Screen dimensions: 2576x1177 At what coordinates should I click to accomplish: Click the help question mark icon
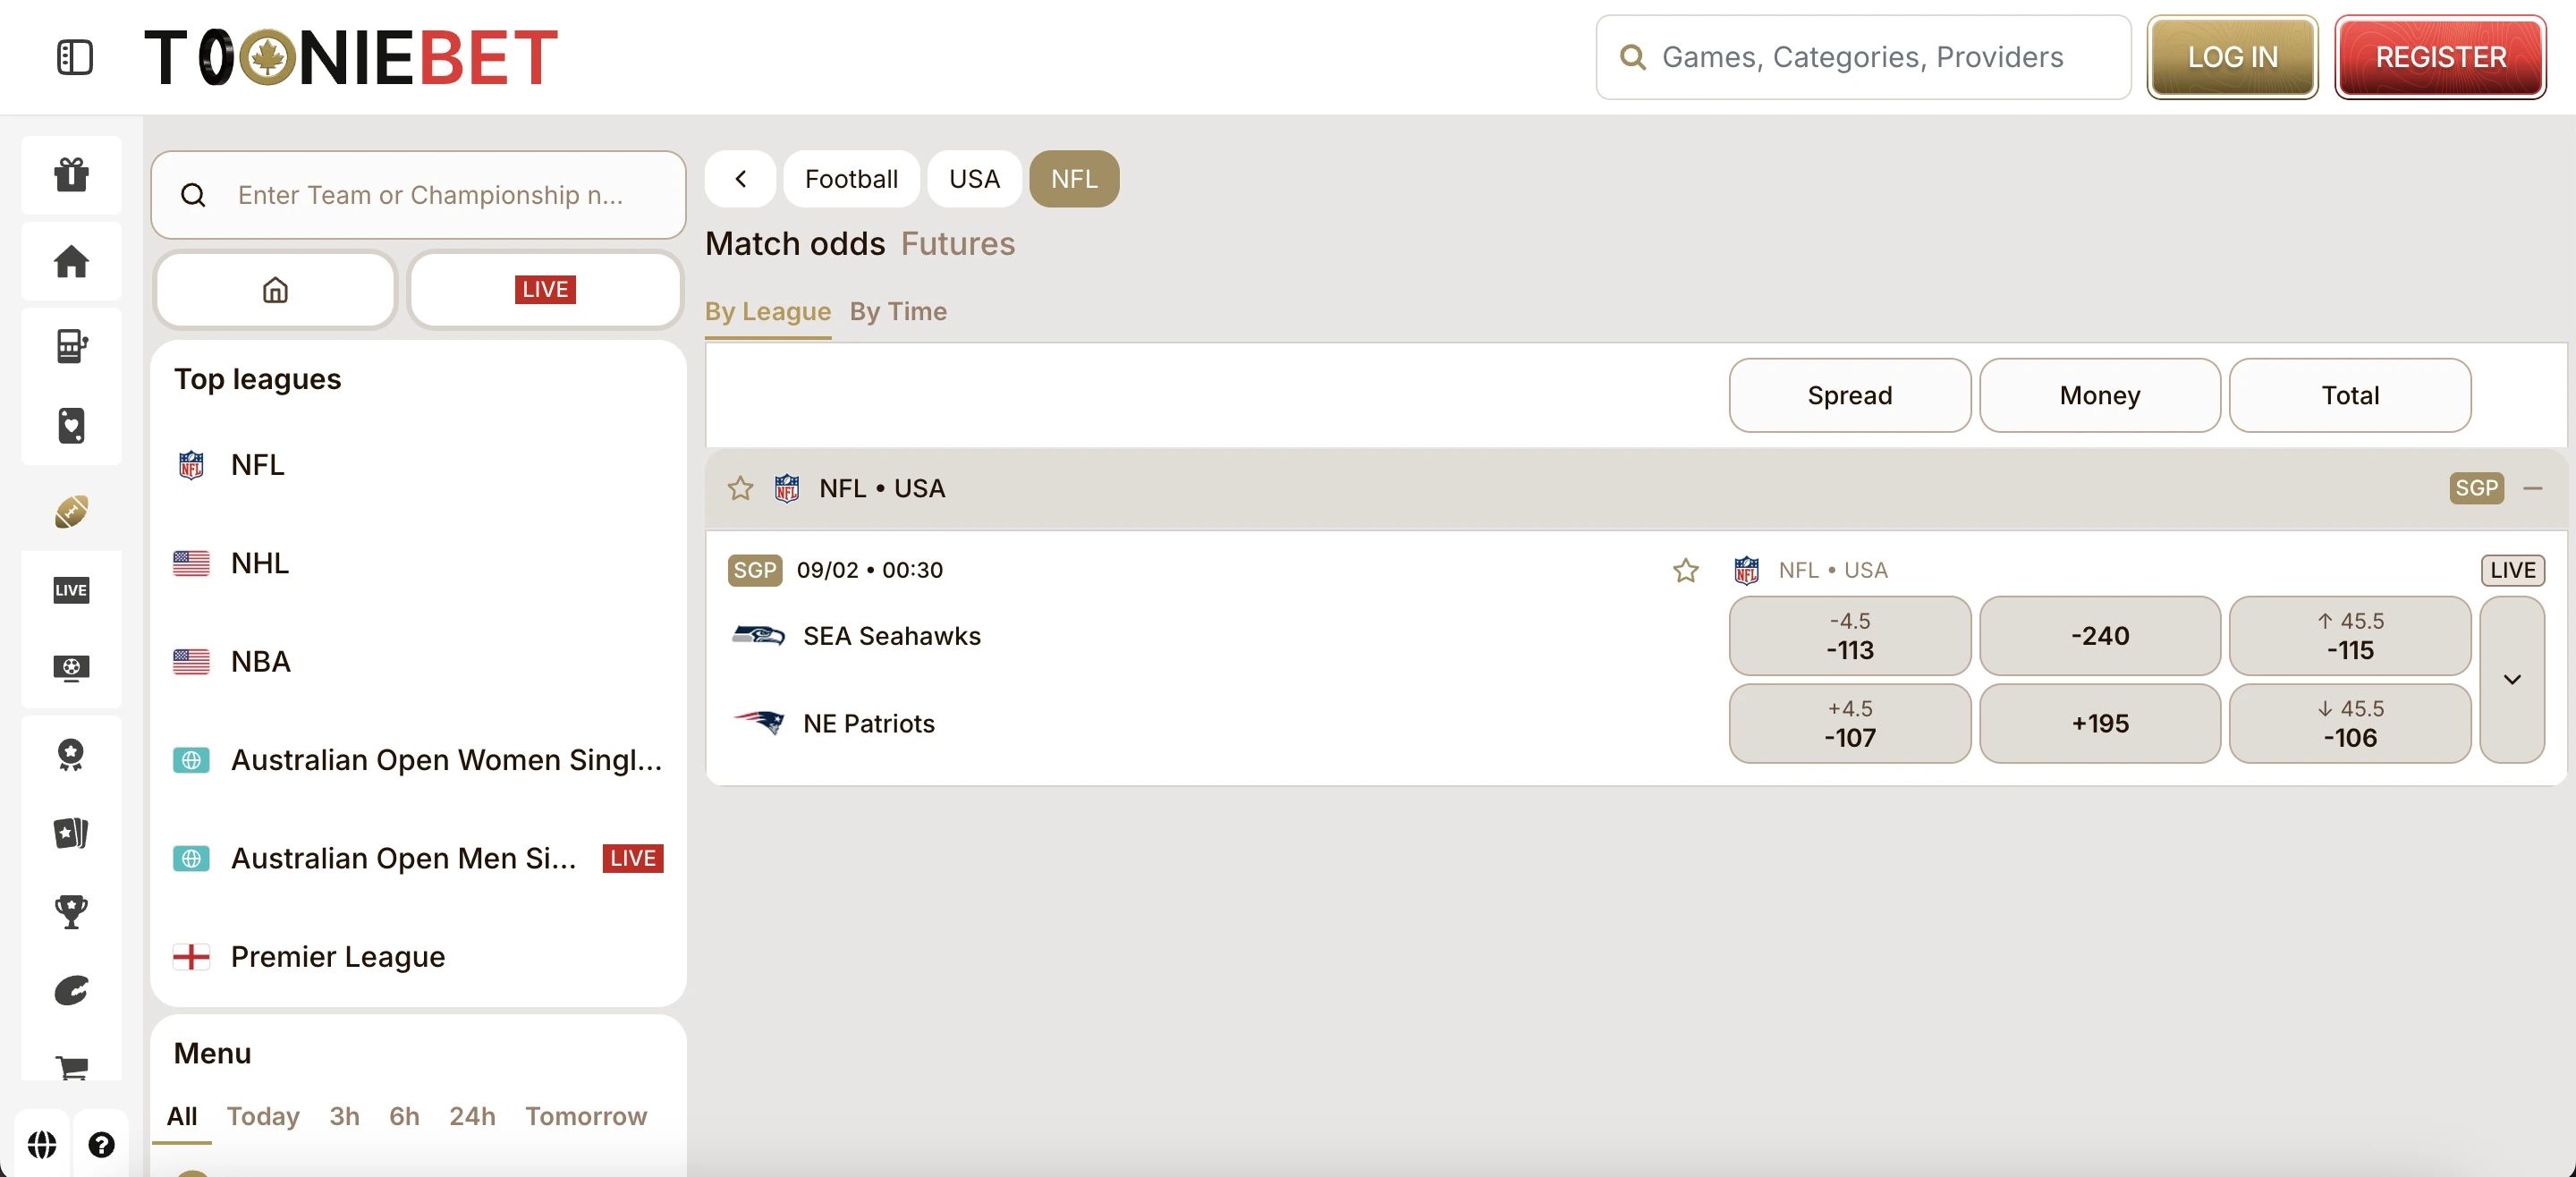coord(101,1144)
